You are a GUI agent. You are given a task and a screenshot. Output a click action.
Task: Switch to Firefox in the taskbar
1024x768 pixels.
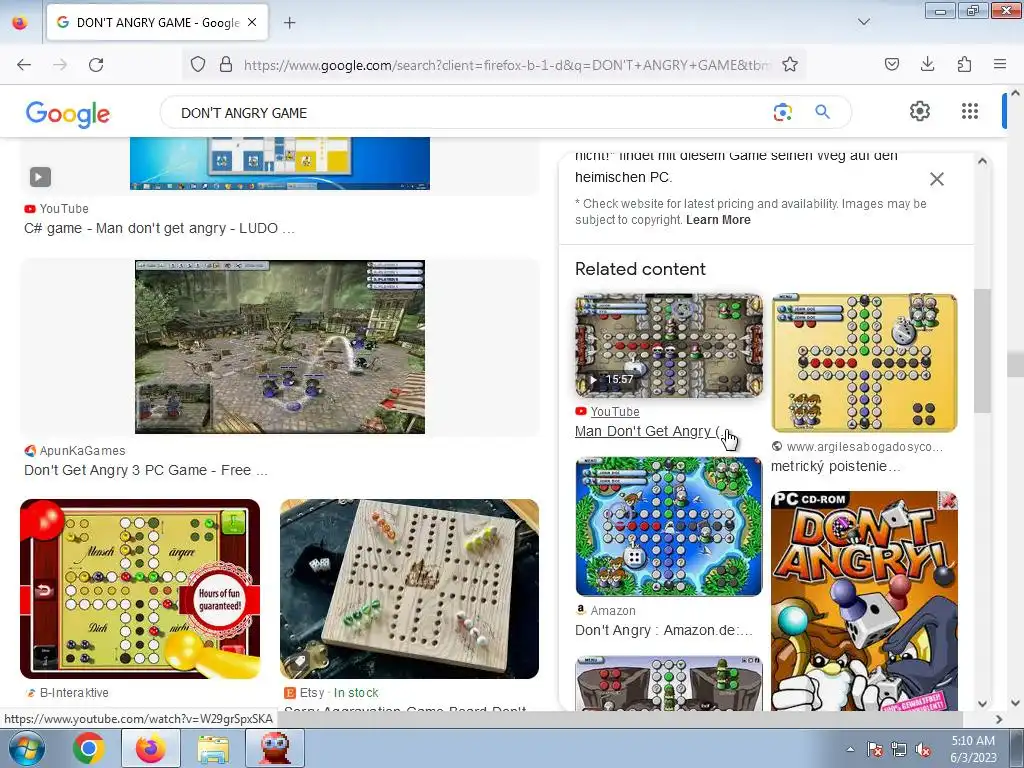(x=151, y=748)
